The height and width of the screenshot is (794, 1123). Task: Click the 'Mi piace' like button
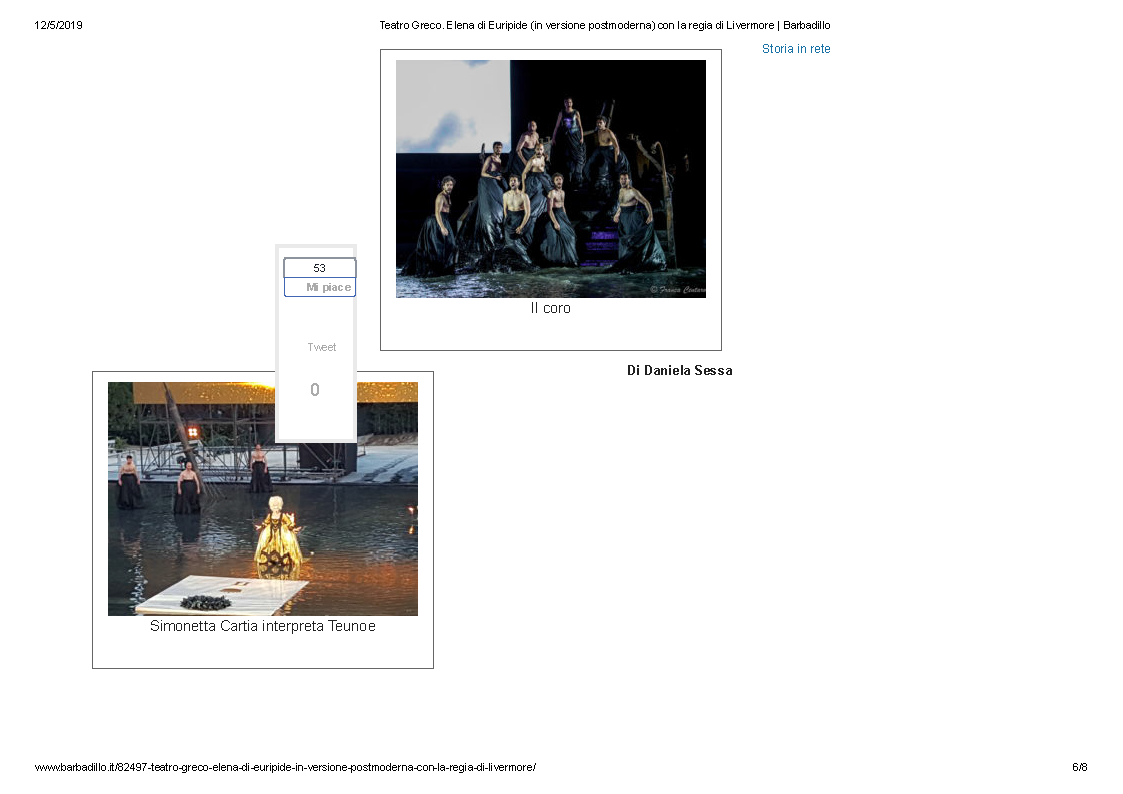pyautogui.click(x=320, y=287)
